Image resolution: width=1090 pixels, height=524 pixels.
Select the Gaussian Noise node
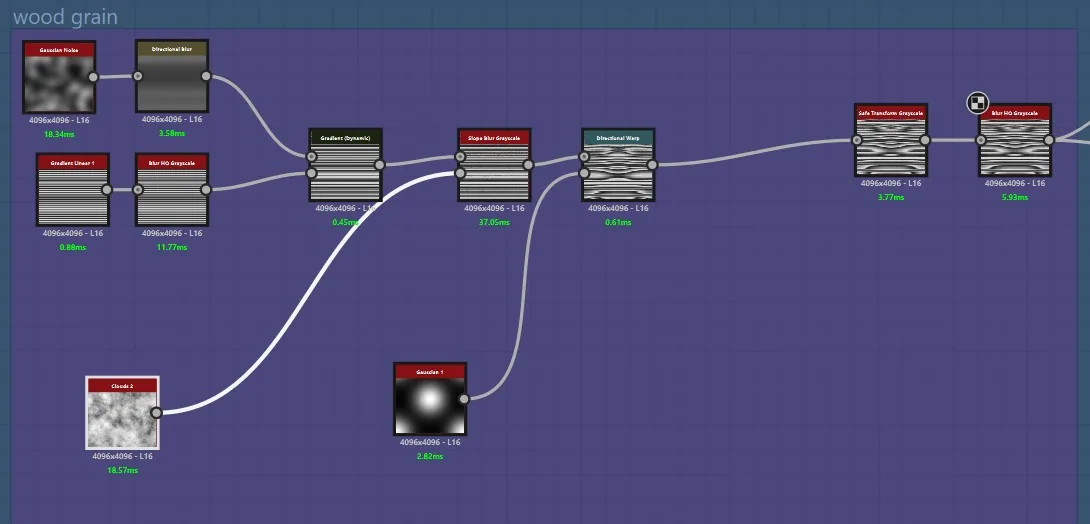tap(59, 76)
